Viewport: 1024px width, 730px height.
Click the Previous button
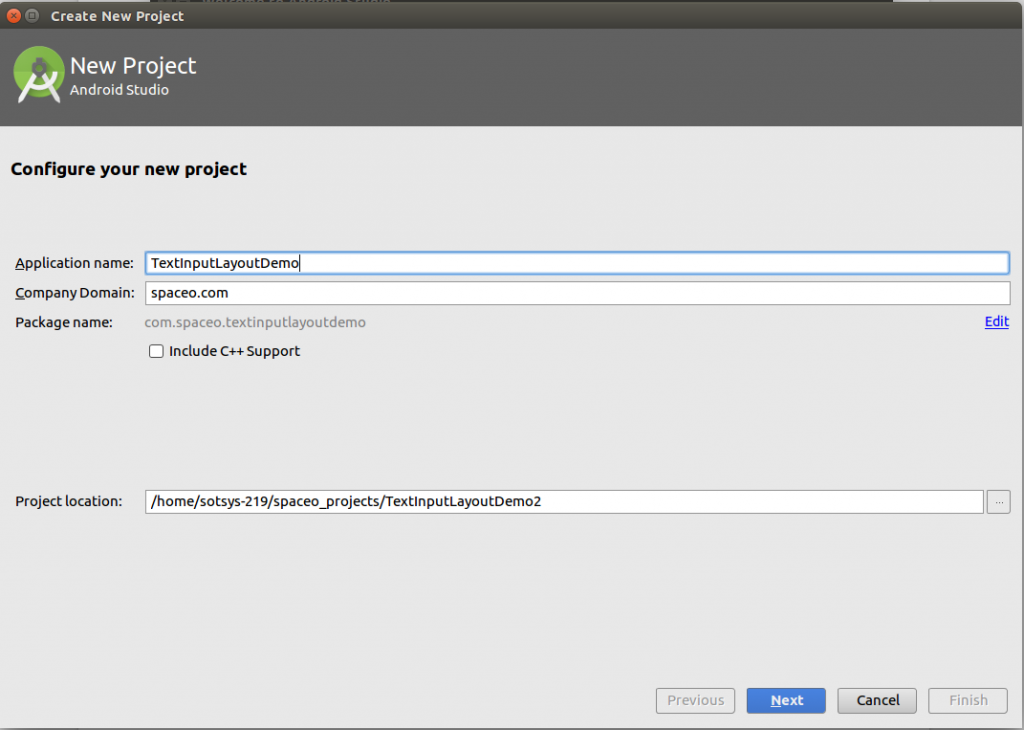[x=696, y=701]
